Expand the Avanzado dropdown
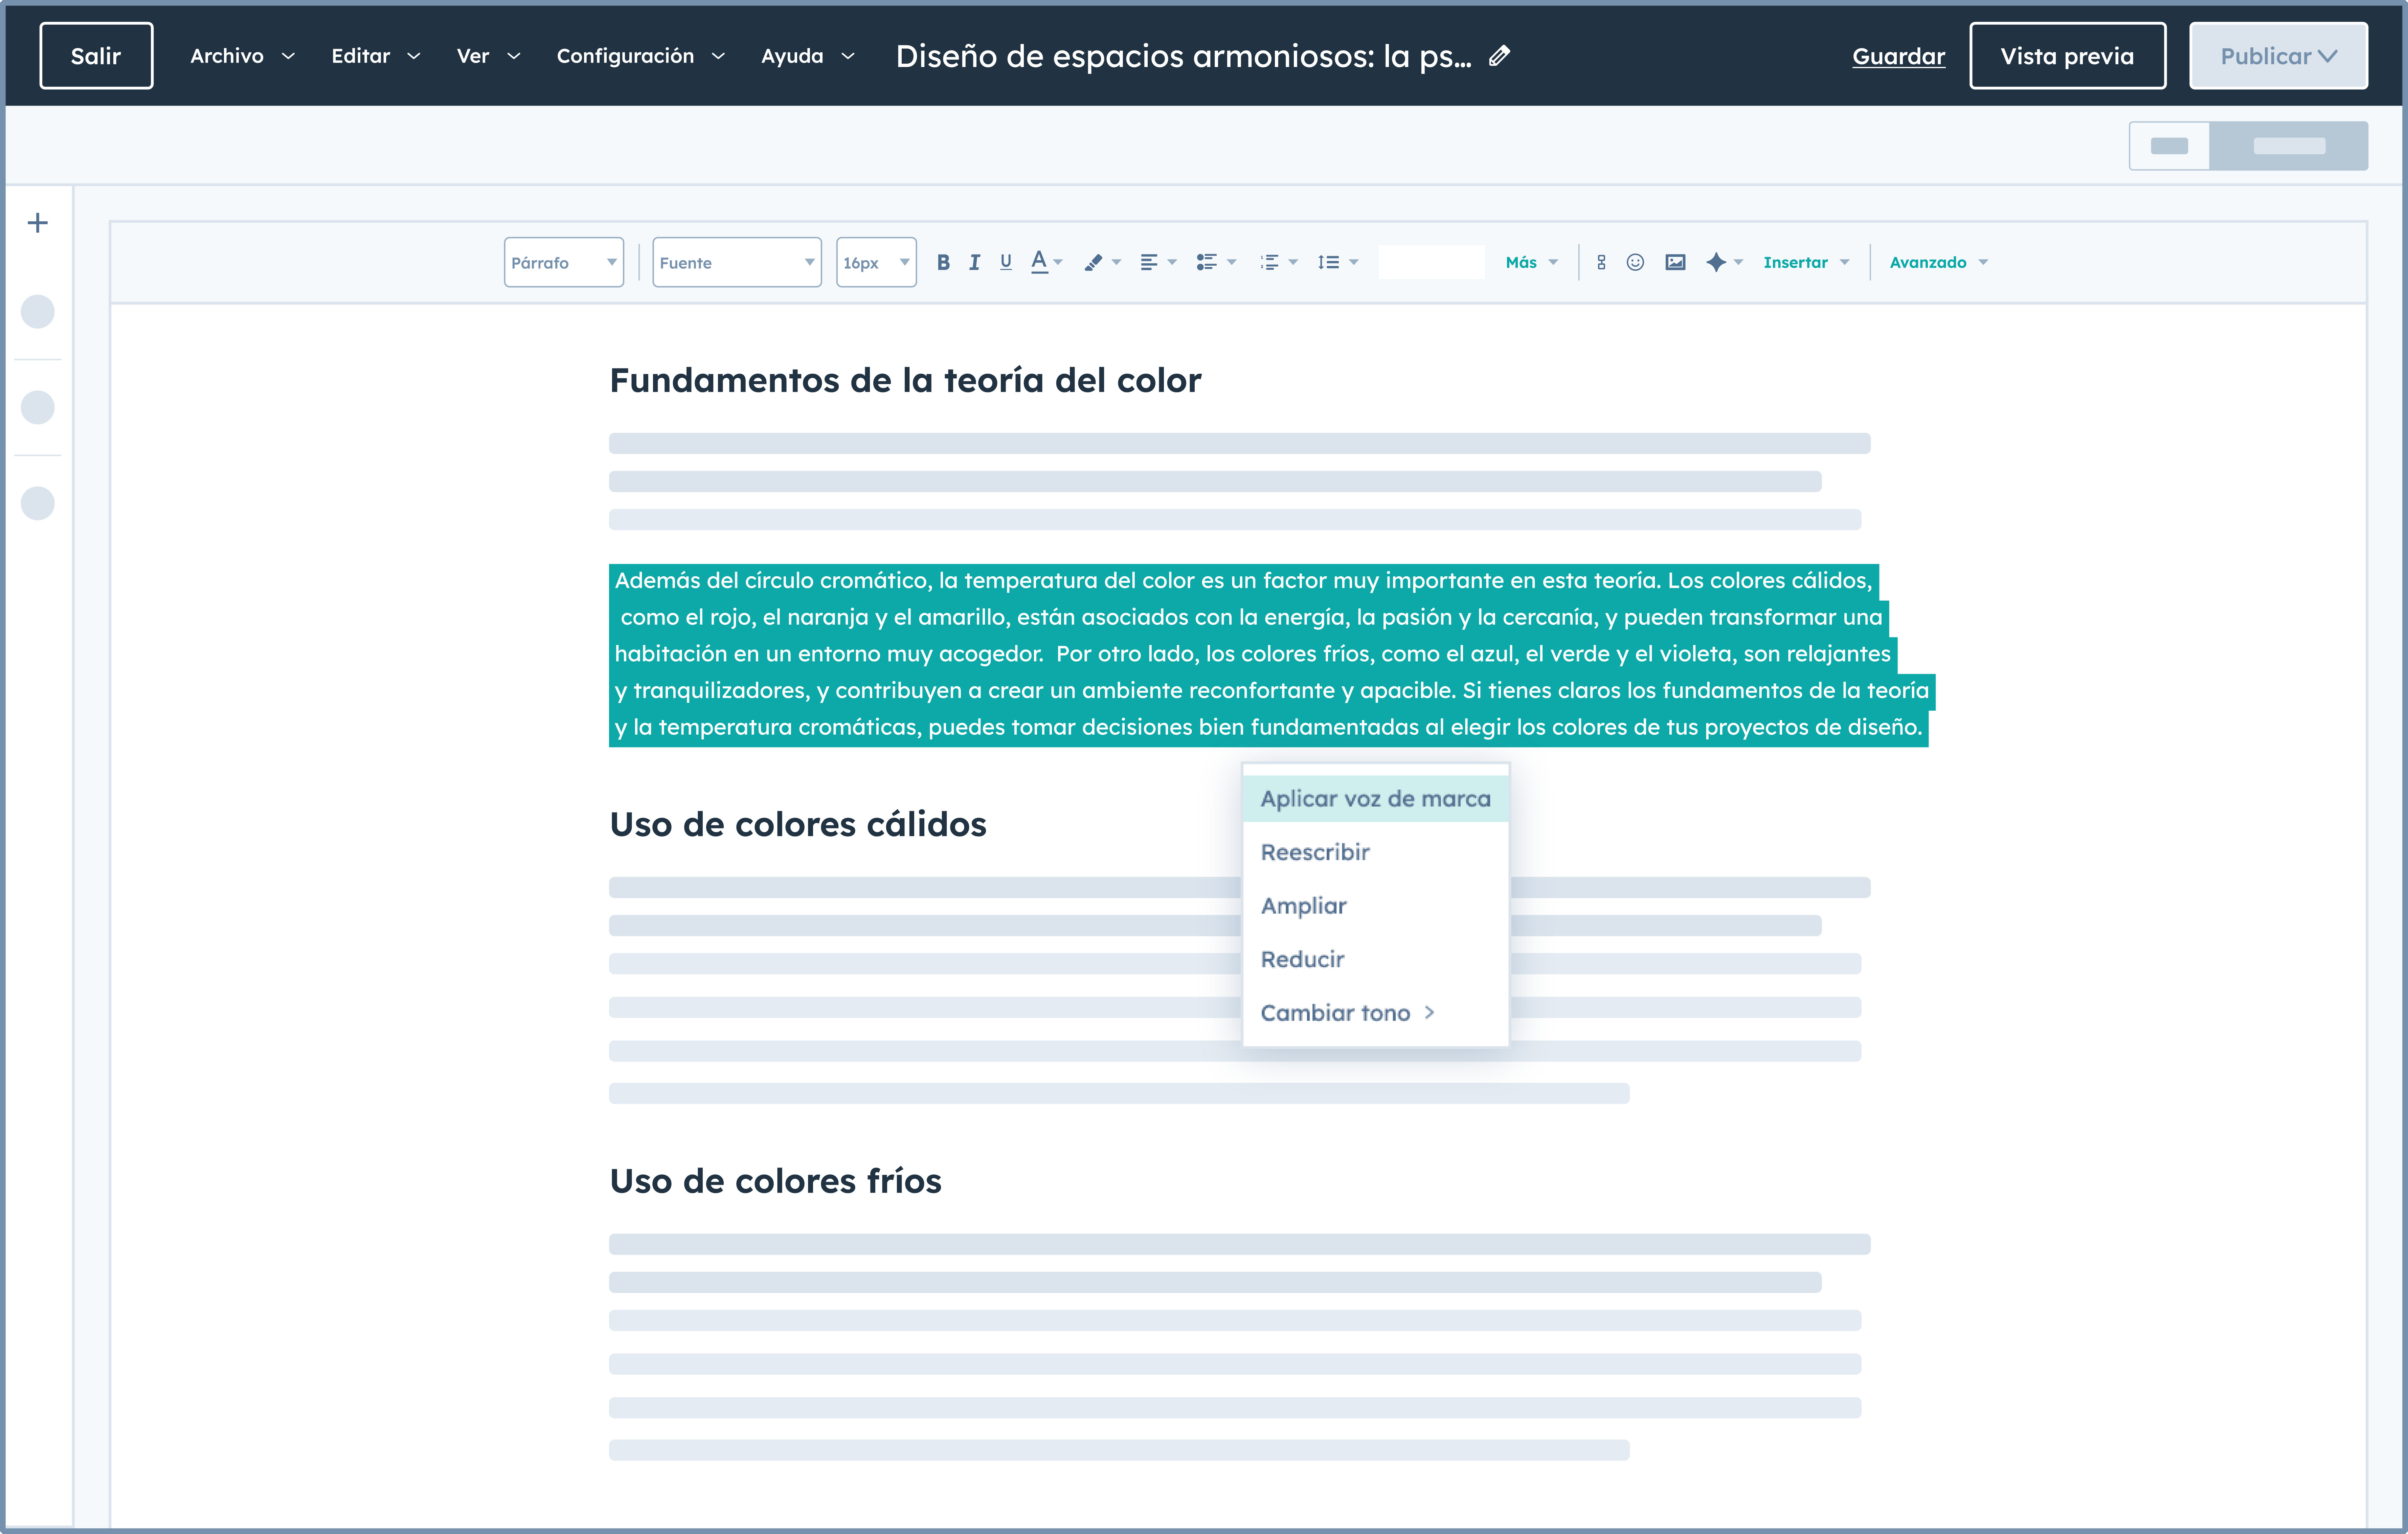 [1939, 262]
